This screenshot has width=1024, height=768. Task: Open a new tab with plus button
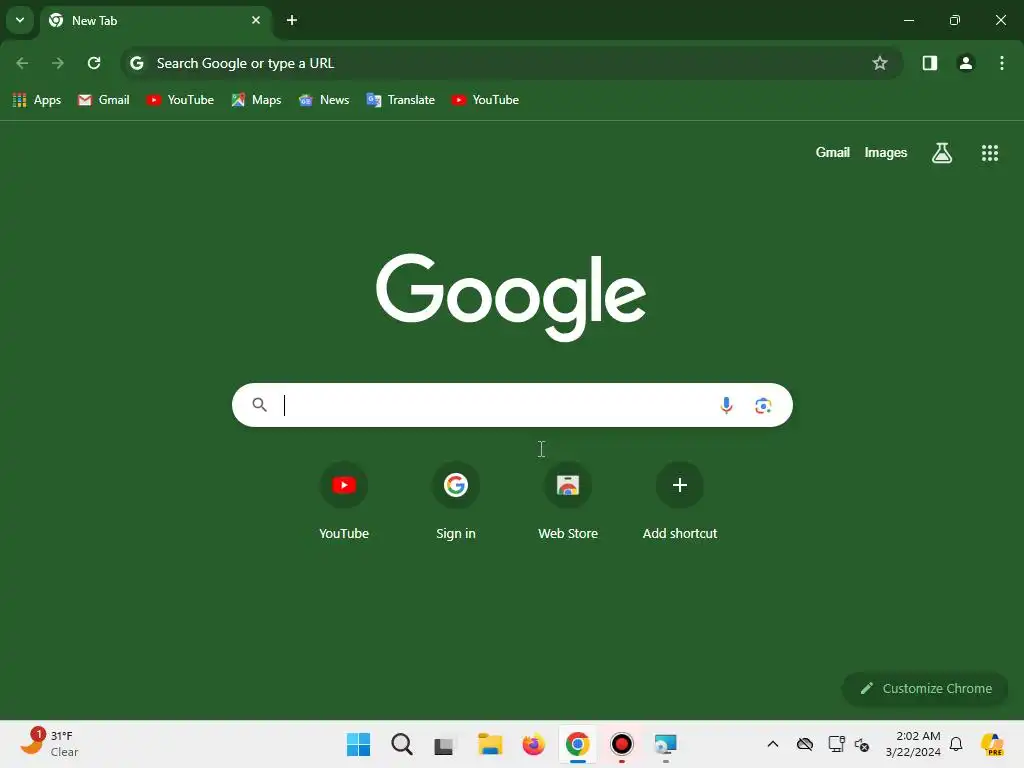pyautogui.click(x=292, y=20)
